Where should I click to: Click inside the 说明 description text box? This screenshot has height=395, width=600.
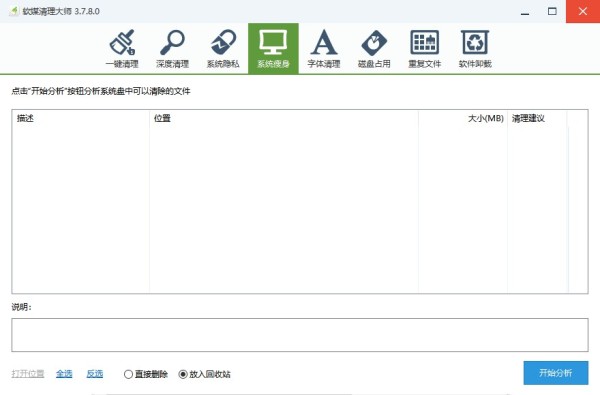[300, 335]
